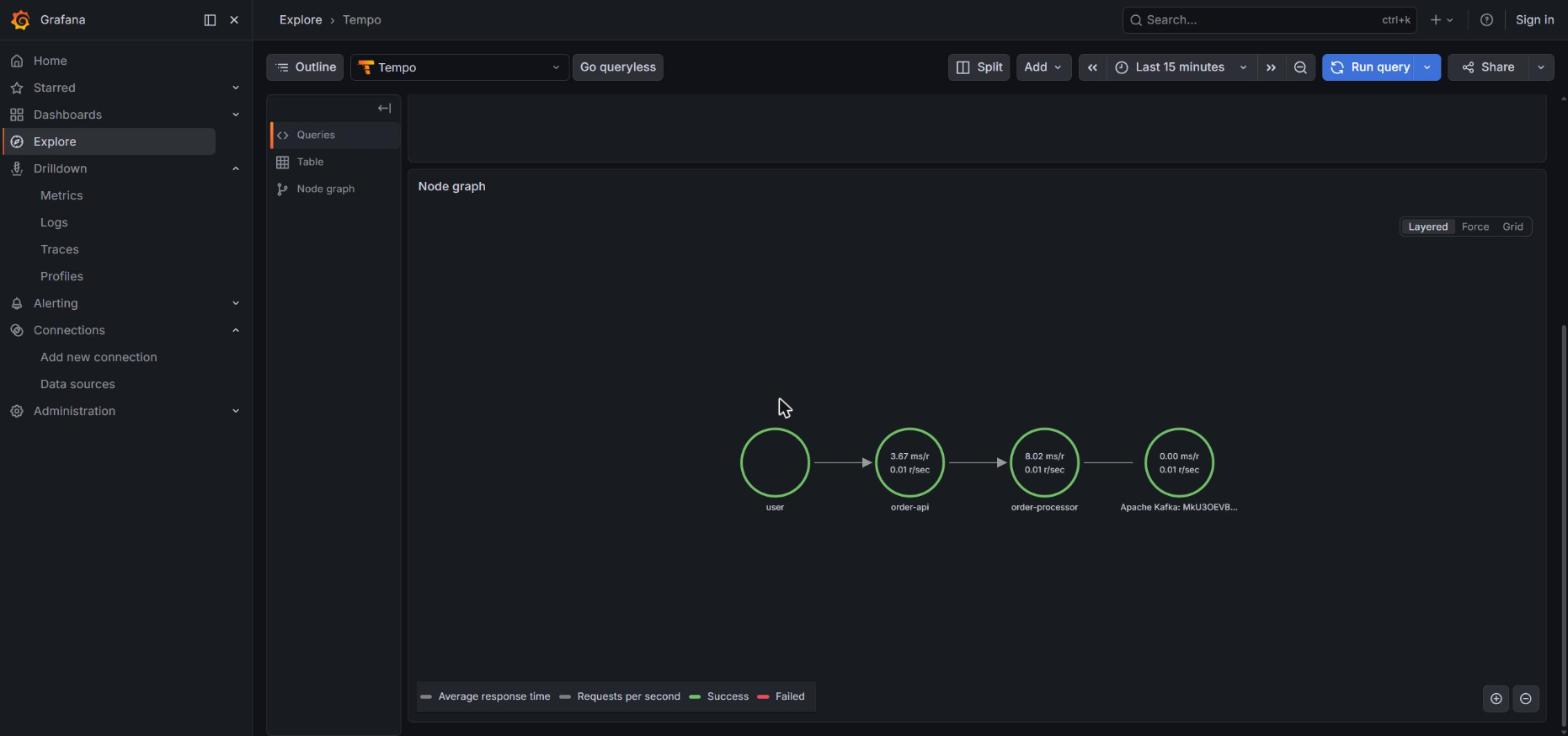Open Run query interval dropdown
The image size is (1568, 736).
(1428, 68)
